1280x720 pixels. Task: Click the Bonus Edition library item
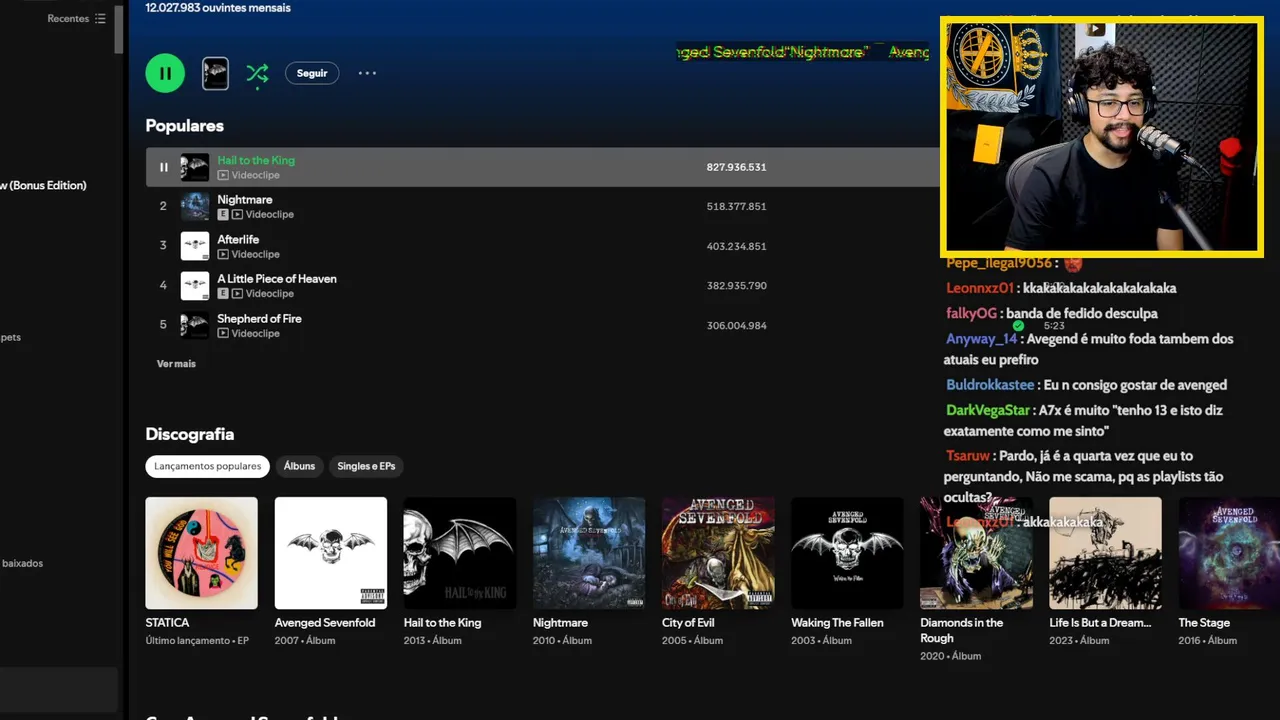[43, 185]
